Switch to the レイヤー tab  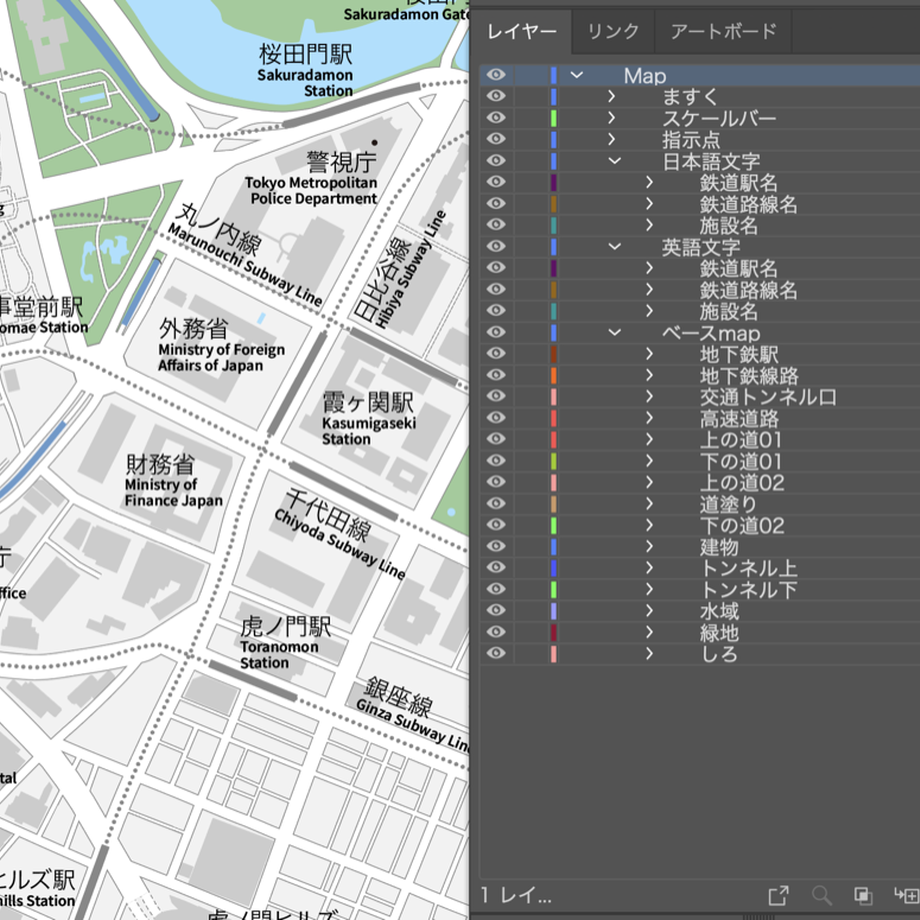pyautogui.click(x=522, y=31)
